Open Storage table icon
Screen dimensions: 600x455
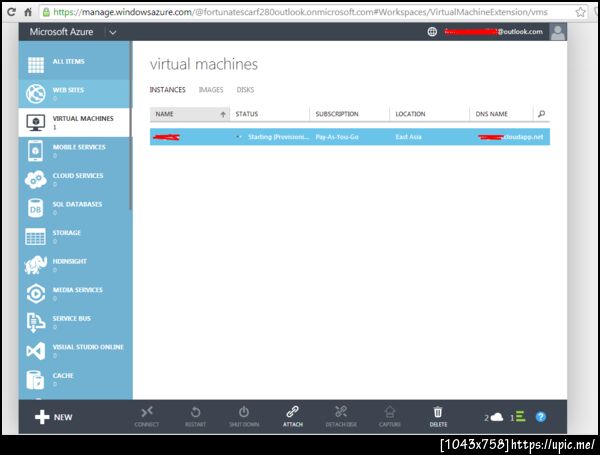[x=35, y=236]
